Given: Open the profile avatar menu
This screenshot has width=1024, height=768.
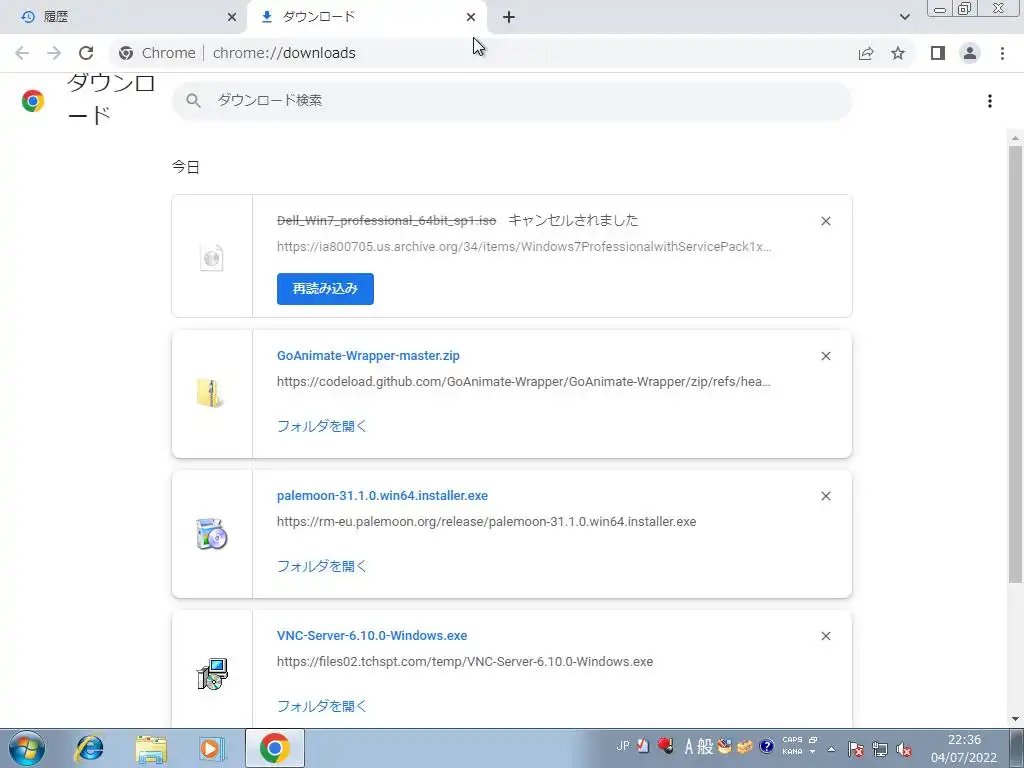Looking at the screenshot, I should (x=970, y=53).
